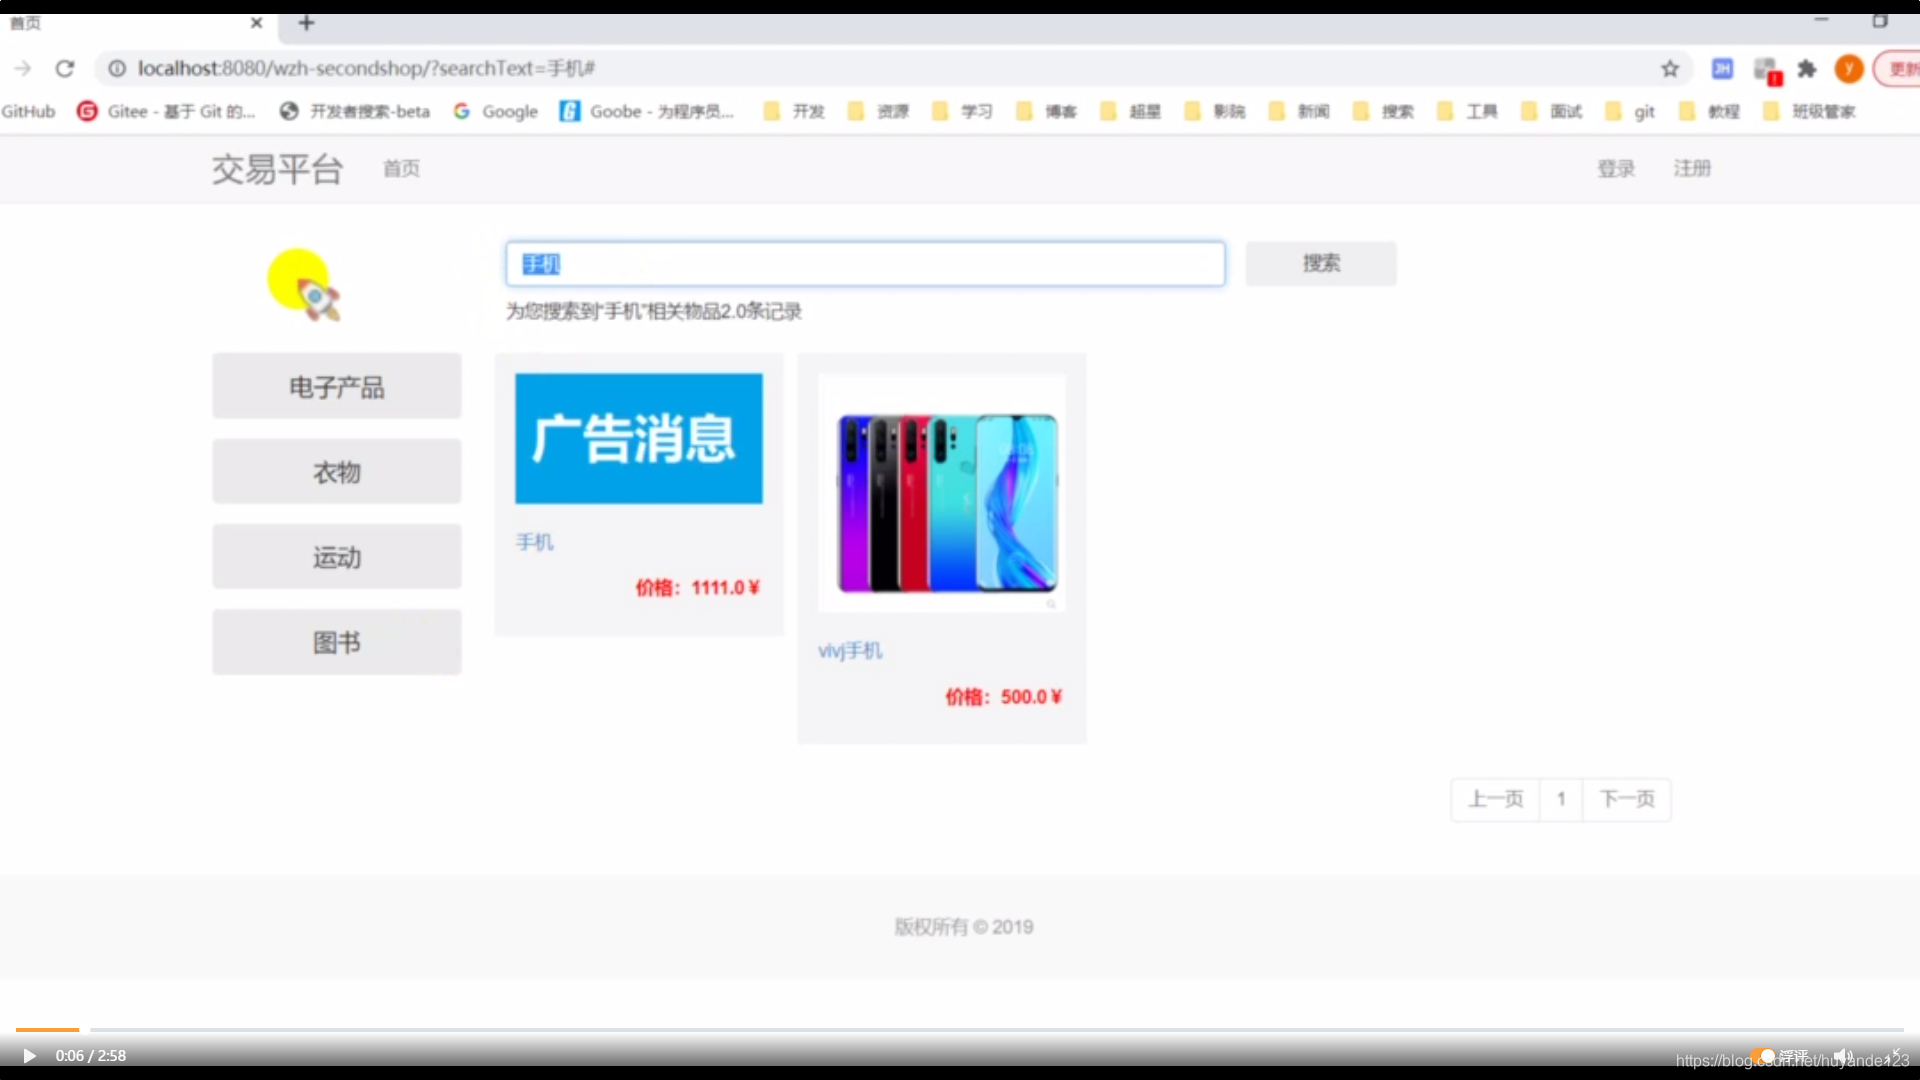The image size is (1920, 1080).
Task: Expand the git bookmark folder
Action: tap(1630, 111)
